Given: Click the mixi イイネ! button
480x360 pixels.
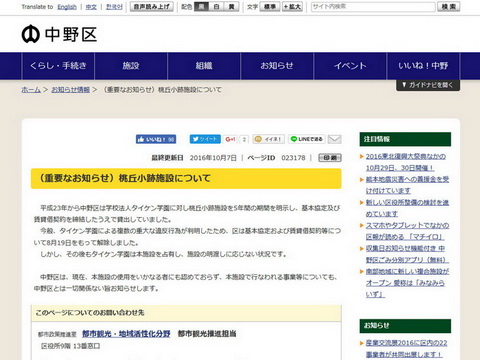Looking at the screenshot, I should click(268, 139).
